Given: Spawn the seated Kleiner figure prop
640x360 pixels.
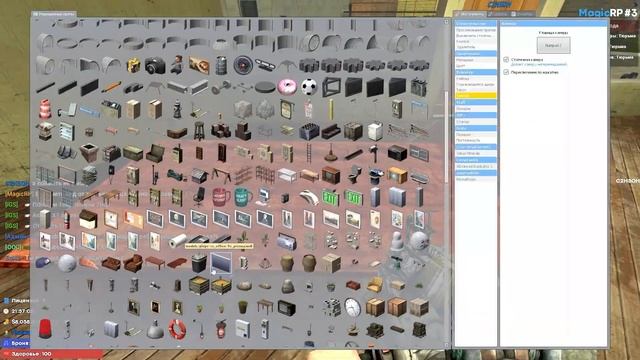Looking at the screenshot, I should point(177,65).
